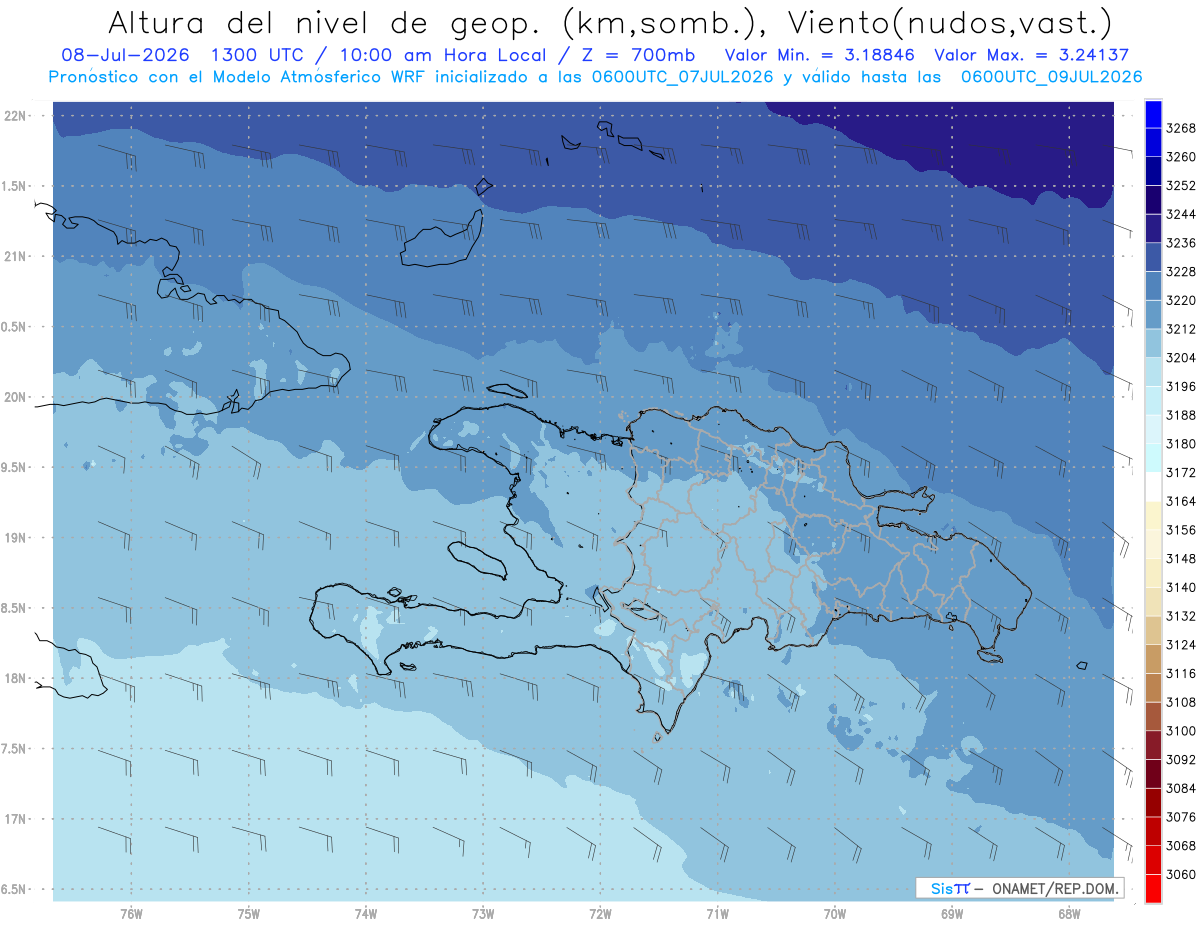Click the '75W' longitude label
This screenshot has width=1200, height=927.
click(x=249, y=914)
